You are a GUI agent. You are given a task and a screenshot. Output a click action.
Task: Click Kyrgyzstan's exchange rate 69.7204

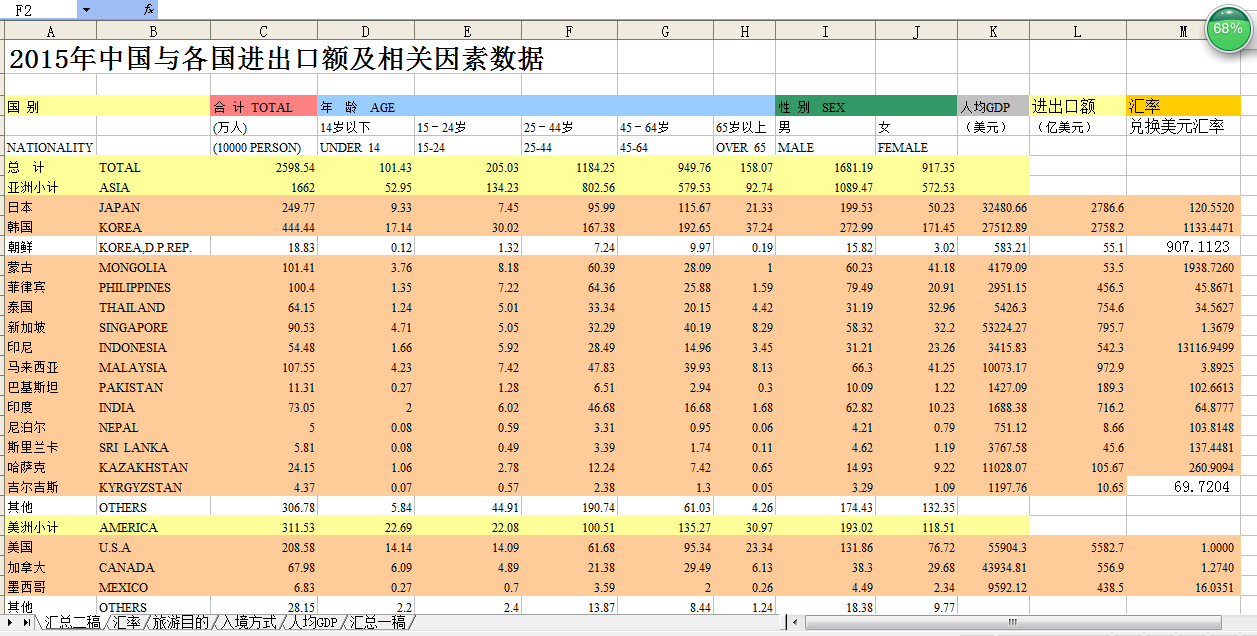coord(1184,487)
